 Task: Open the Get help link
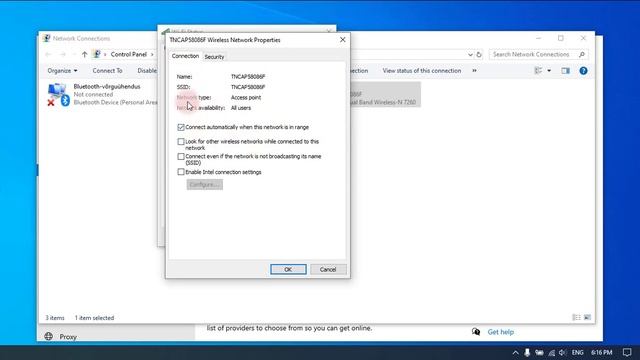(500, 332)
